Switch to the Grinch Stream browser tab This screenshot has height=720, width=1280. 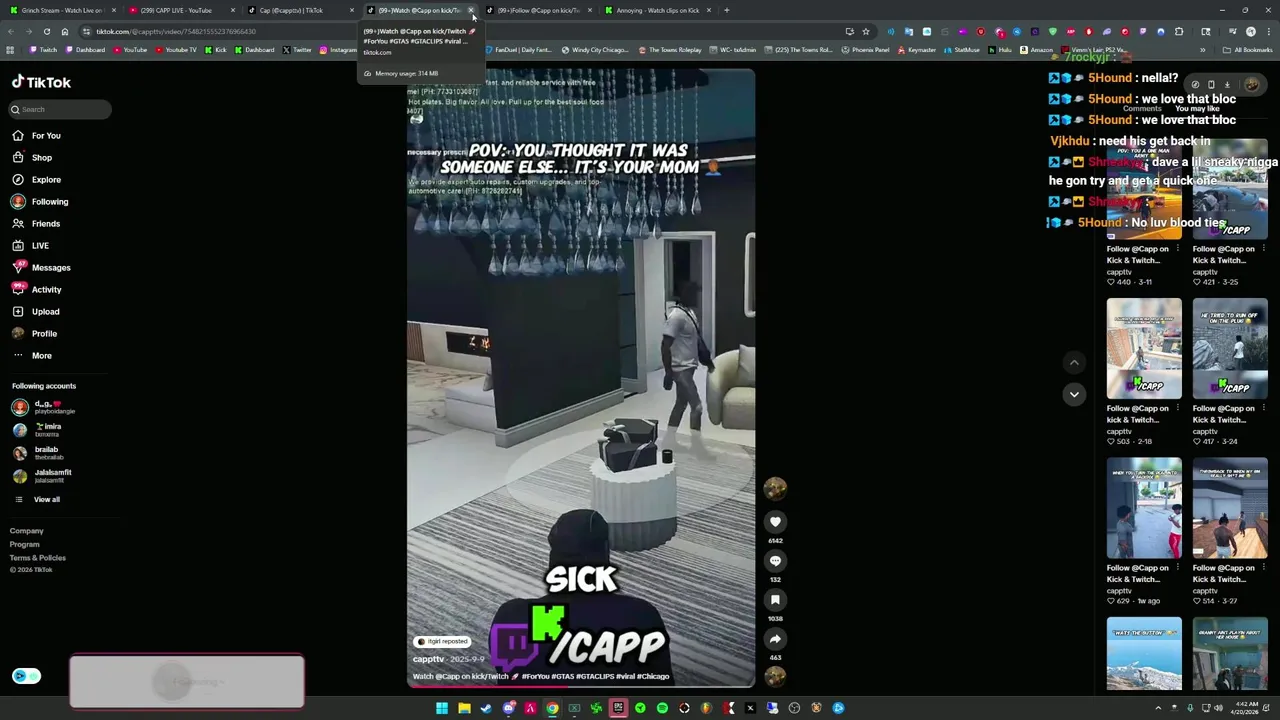62,10
